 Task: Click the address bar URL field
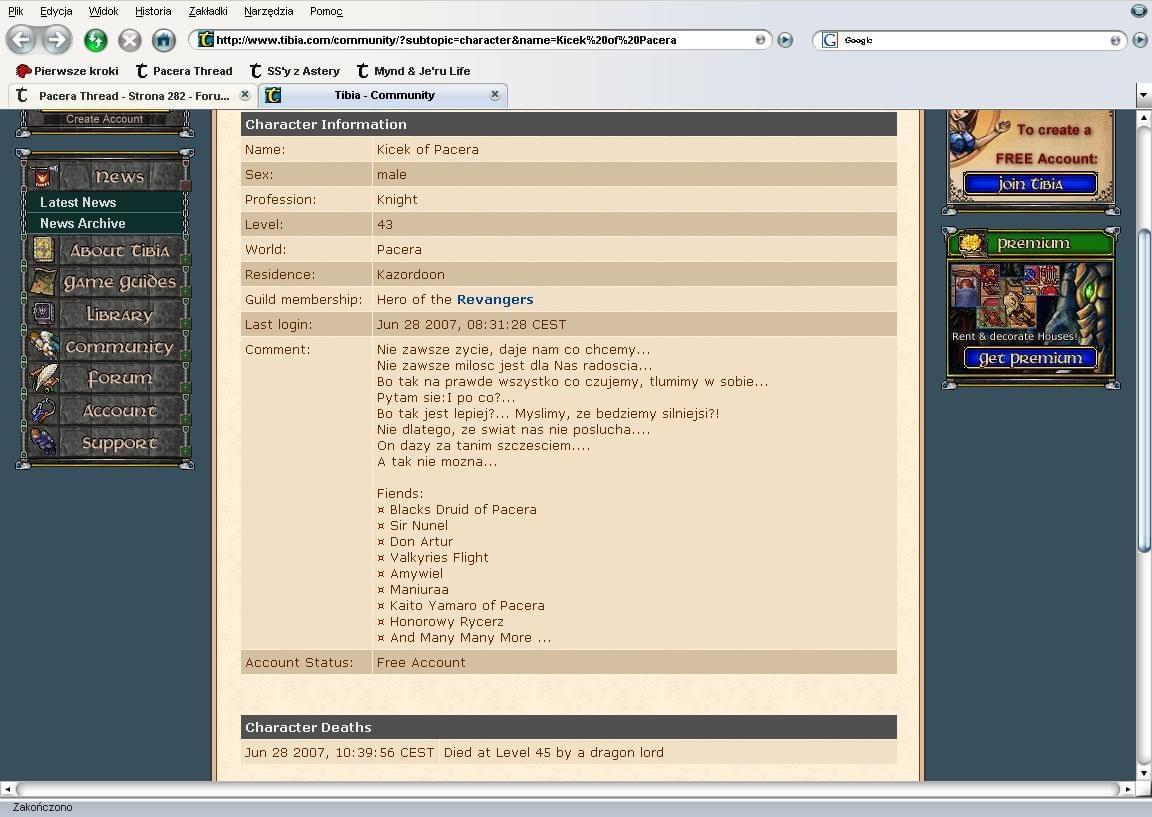pos(481,40)
